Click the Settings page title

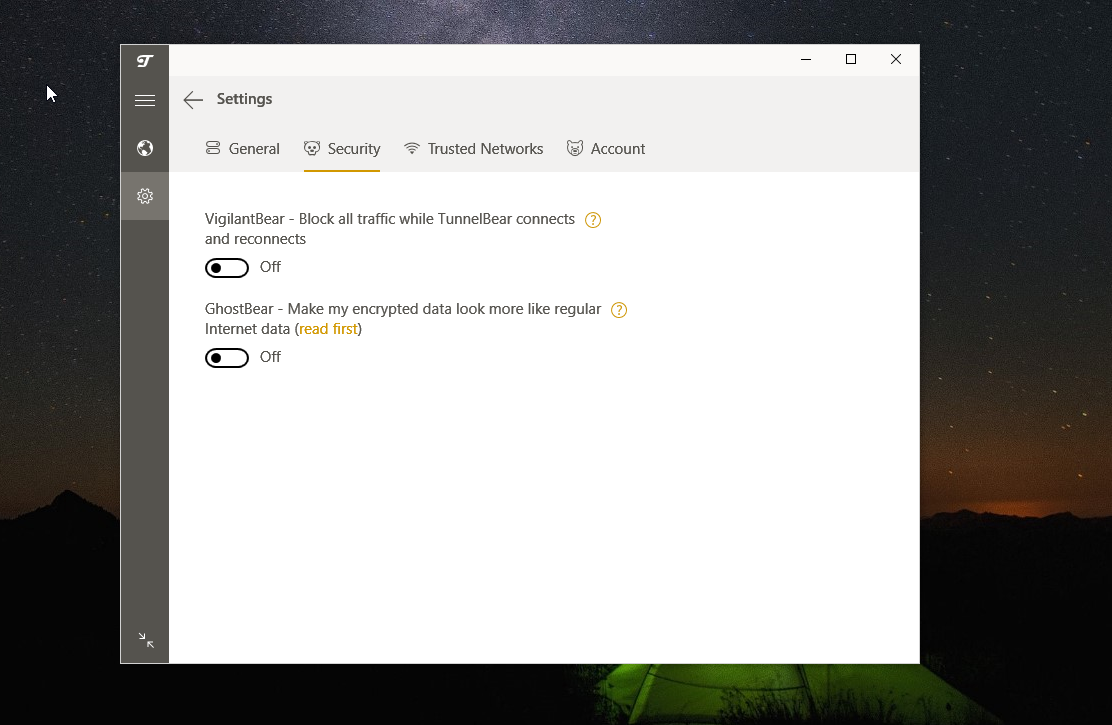(245, 99)
